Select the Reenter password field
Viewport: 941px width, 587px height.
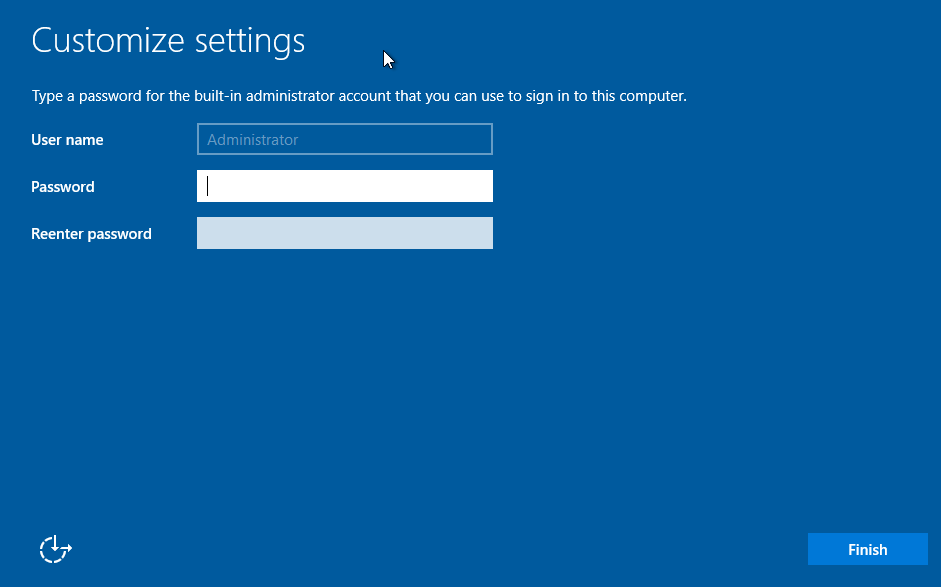click(344, 233)
